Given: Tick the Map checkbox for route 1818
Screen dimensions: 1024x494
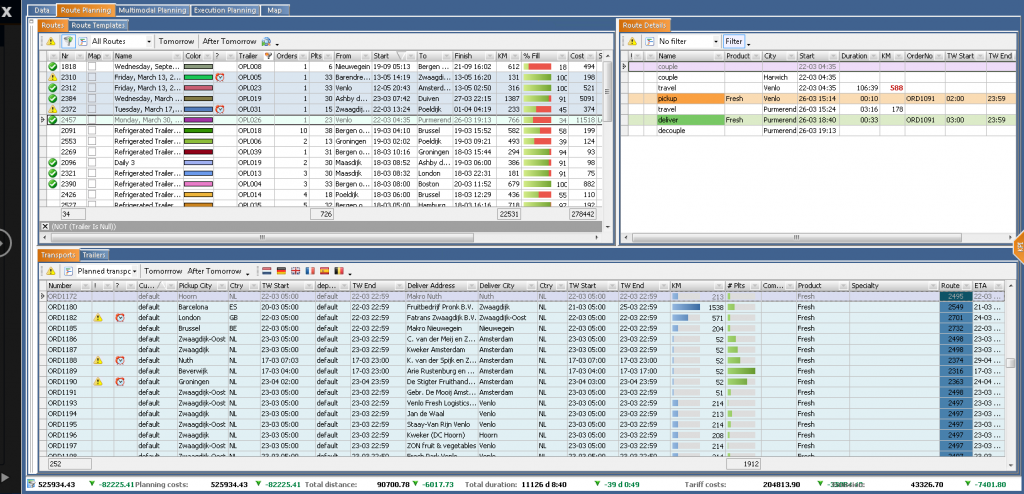Looking at the screenshot, I should 94,67.
